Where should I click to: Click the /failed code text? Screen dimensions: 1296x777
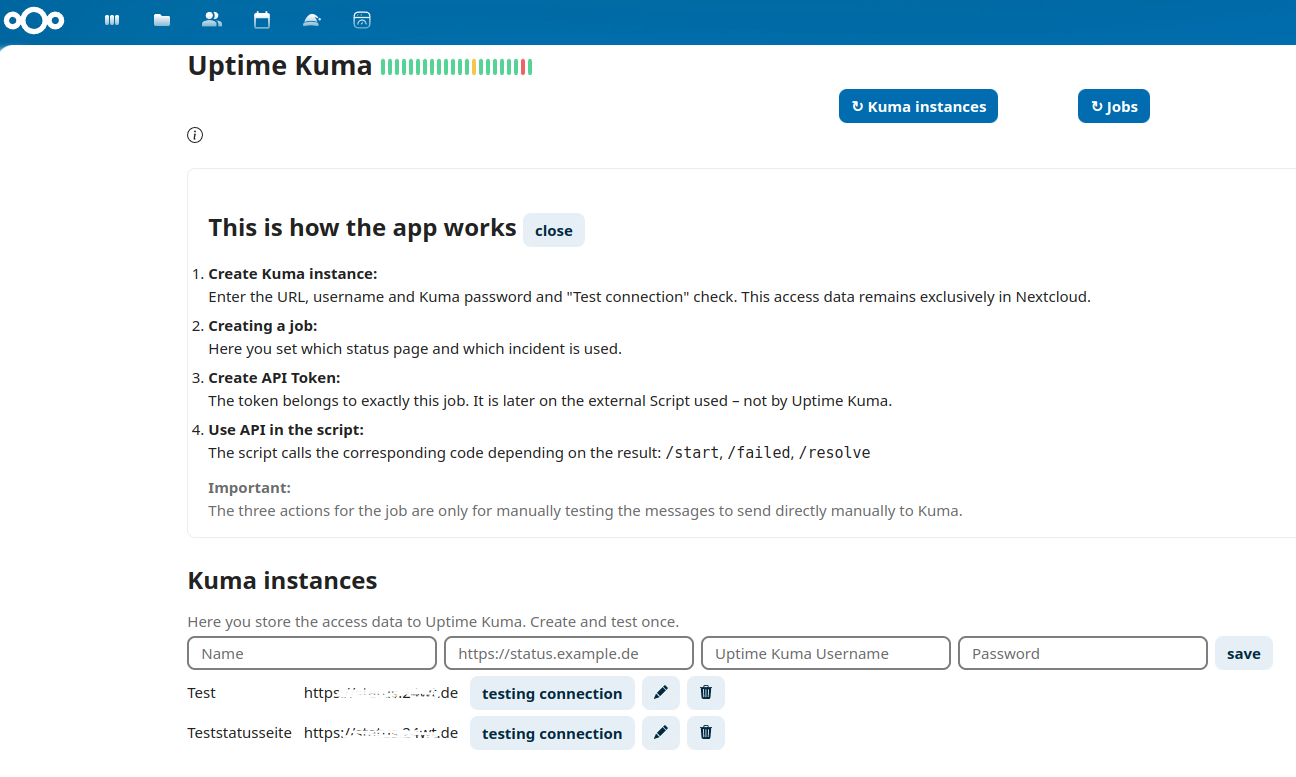(759, 453)
